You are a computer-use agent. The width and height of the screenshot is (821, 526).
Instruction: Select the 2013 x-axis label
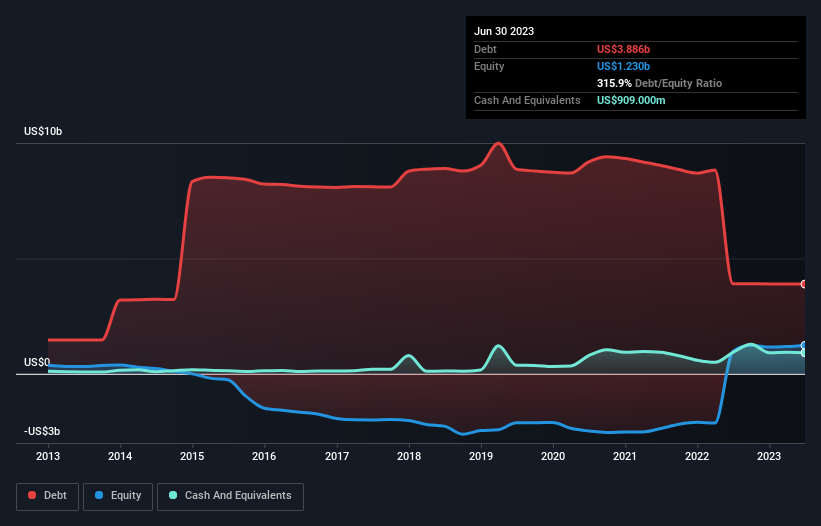(x=48, y=456)
